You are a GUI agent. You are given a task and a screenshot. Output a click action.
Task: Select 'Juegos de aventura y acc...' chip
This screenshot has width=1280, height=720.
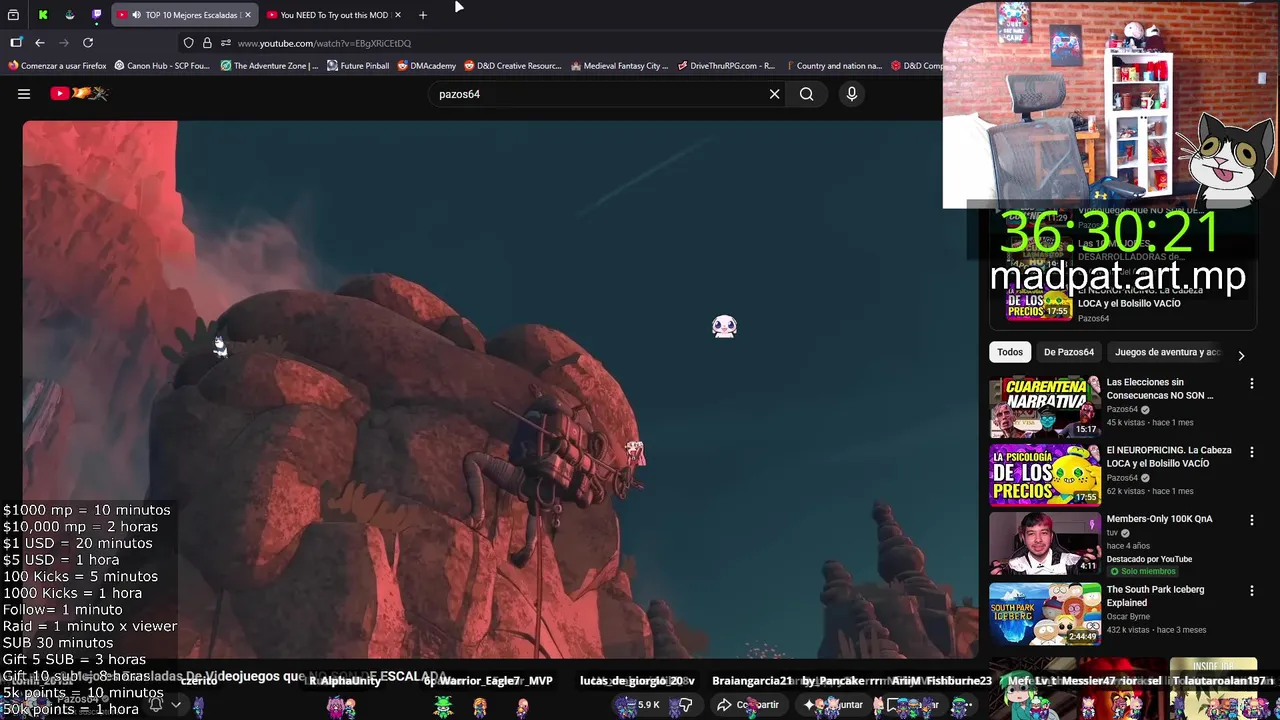1168,352
